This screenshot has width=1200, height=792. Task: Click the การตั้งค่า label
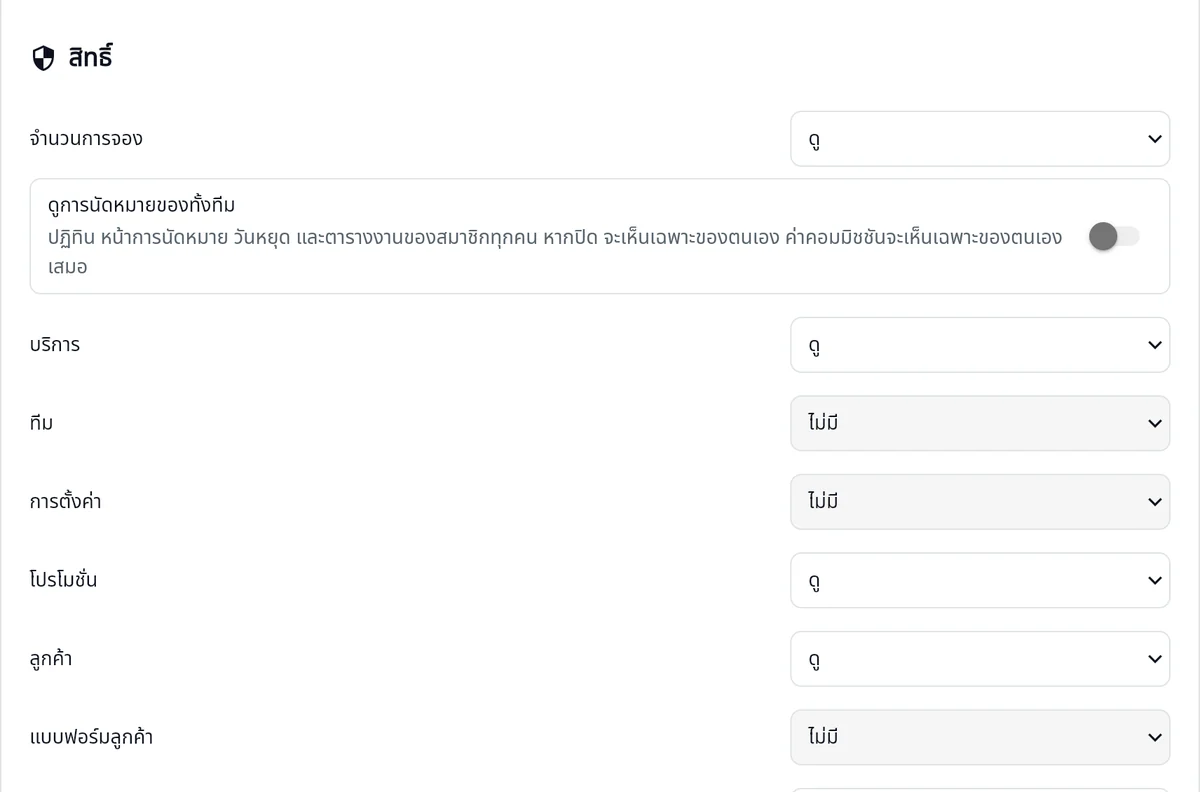tap(66, 501)
